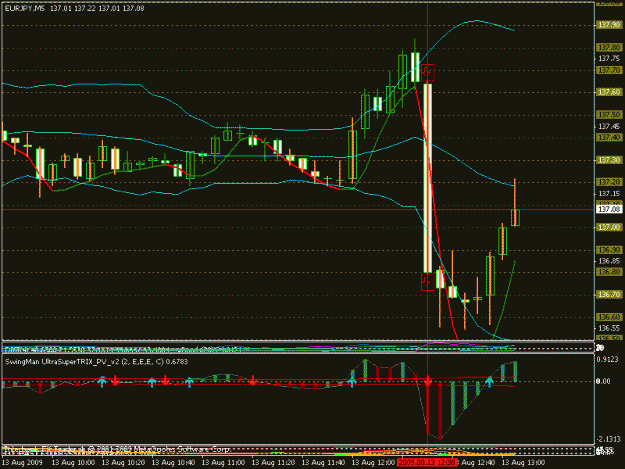Image resolution: width=625 pixels, height=469 pixels.
Task: Click the 137.40 price level label
Action: [x=609, y=137]
